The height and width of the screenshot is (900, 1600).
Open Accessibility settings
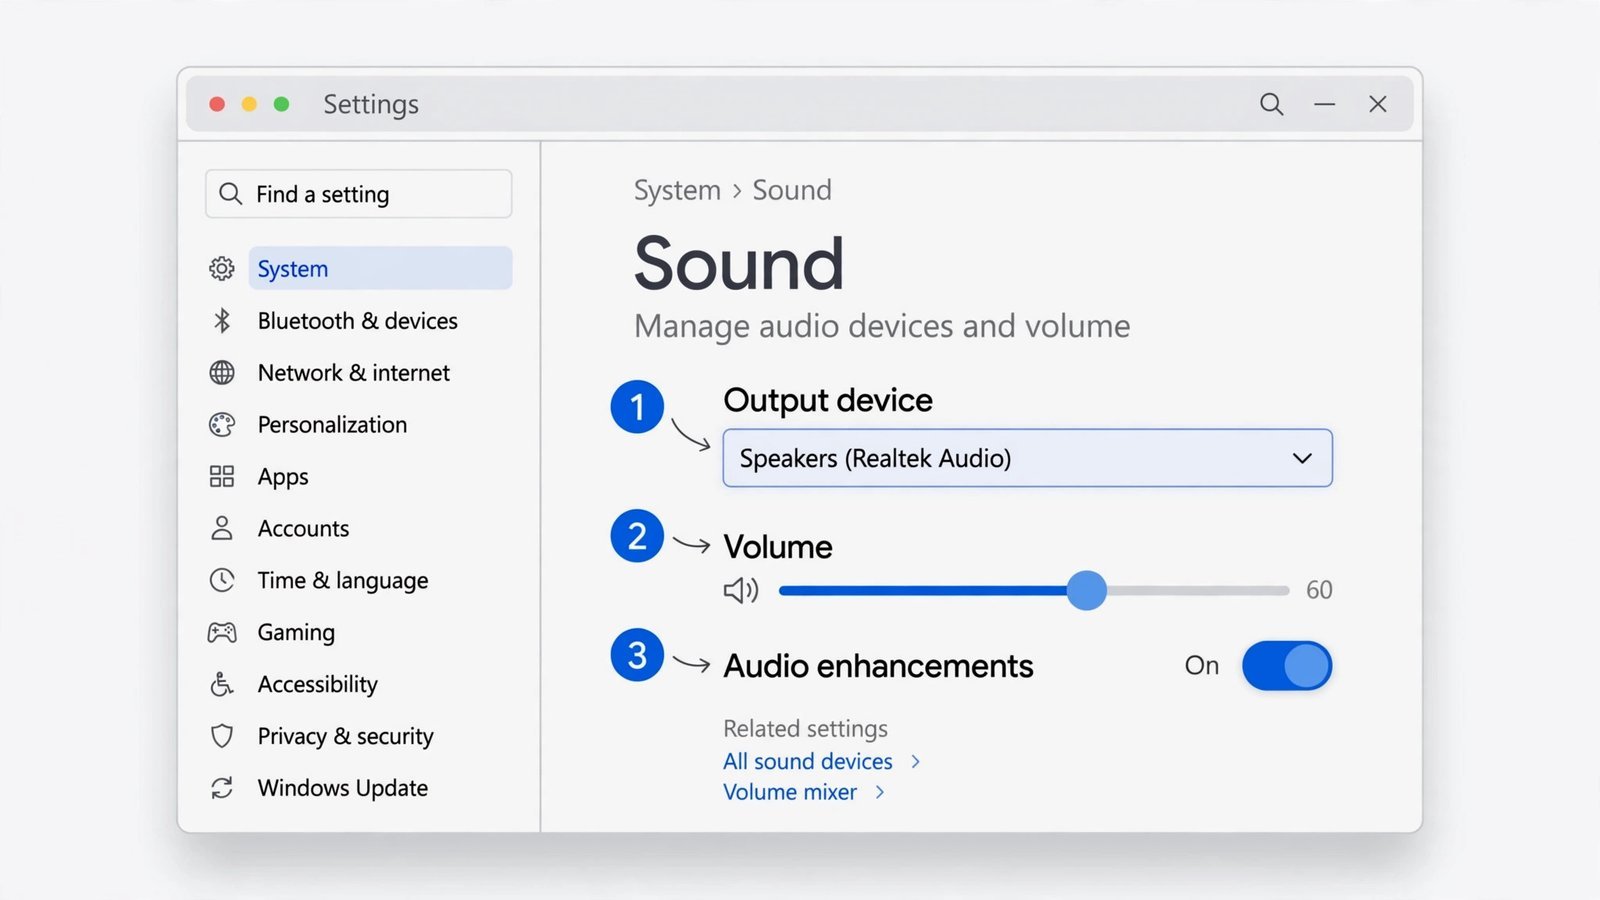317,684
